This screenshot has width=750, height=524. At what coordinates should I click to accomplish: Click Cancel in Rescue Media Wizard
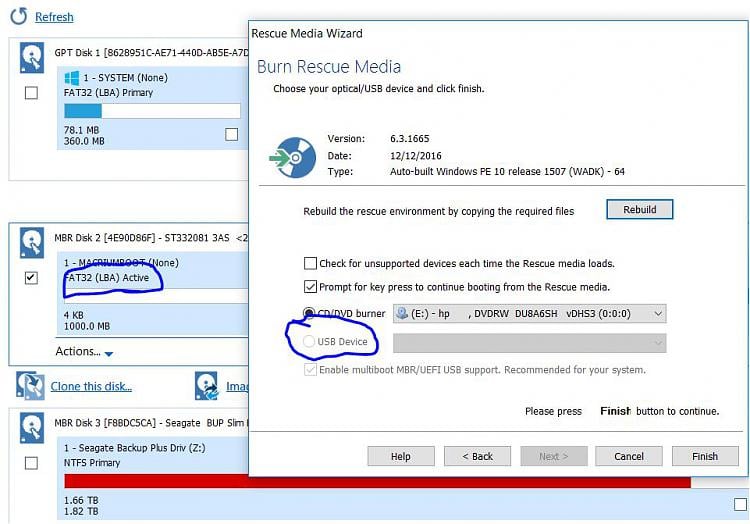(x=629, y=456)
